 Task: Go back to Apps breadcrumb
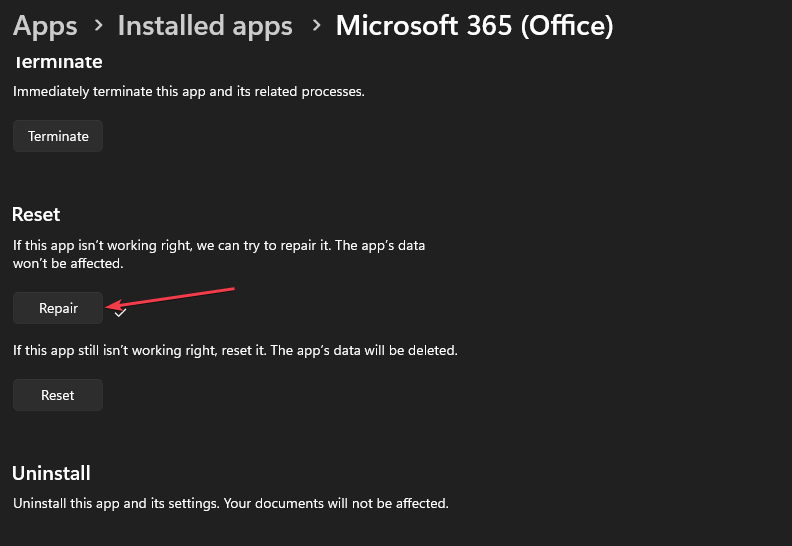click(45, 26)
